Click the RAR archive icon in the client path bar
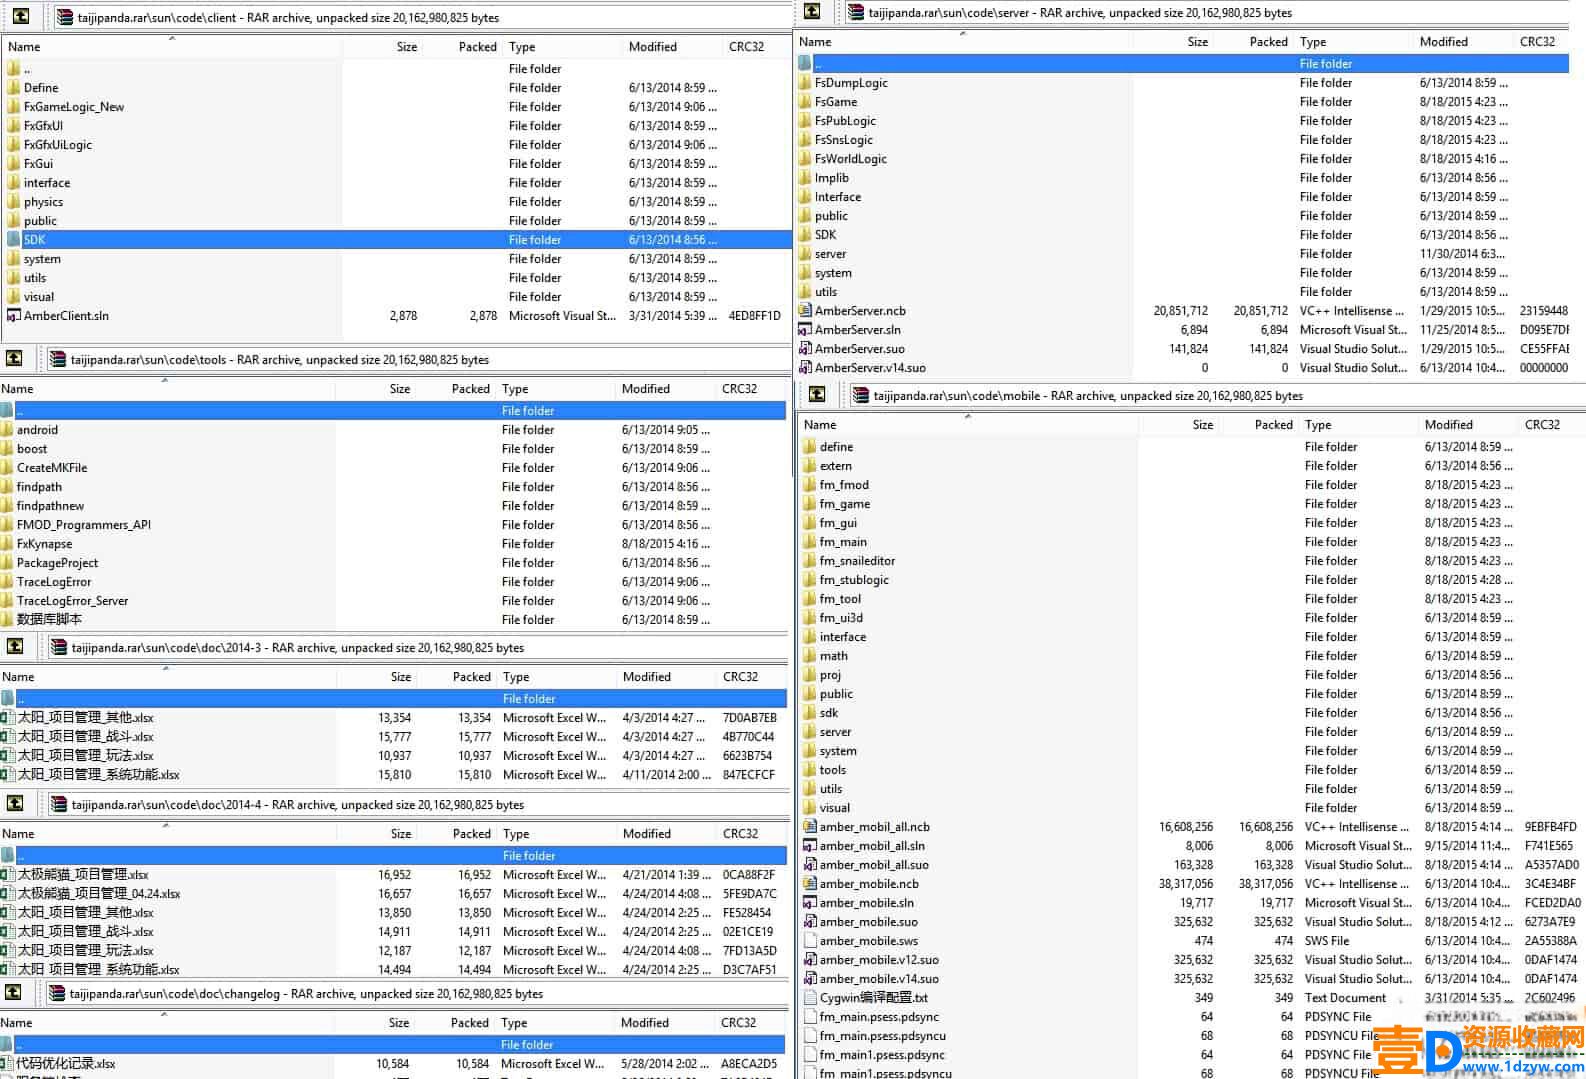Screen dimensions: 1586x1079 64,17
